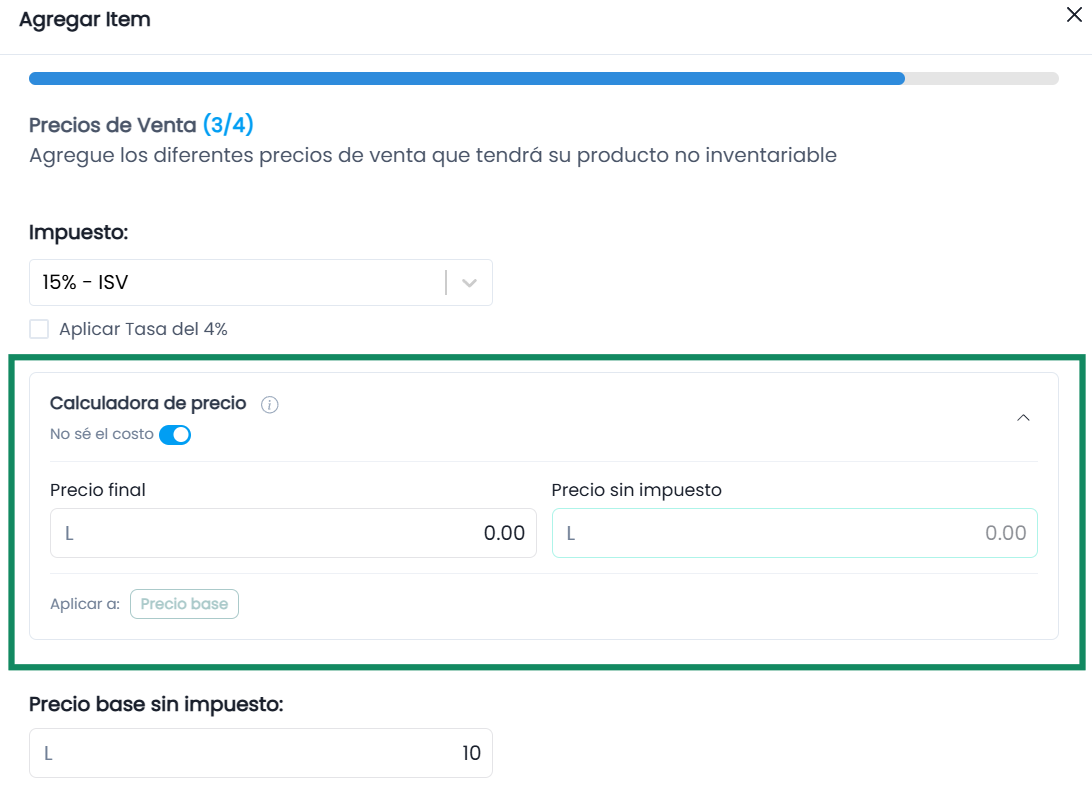Apply calculation to Precio base
1092x791 pixels.
coord(184,604)
